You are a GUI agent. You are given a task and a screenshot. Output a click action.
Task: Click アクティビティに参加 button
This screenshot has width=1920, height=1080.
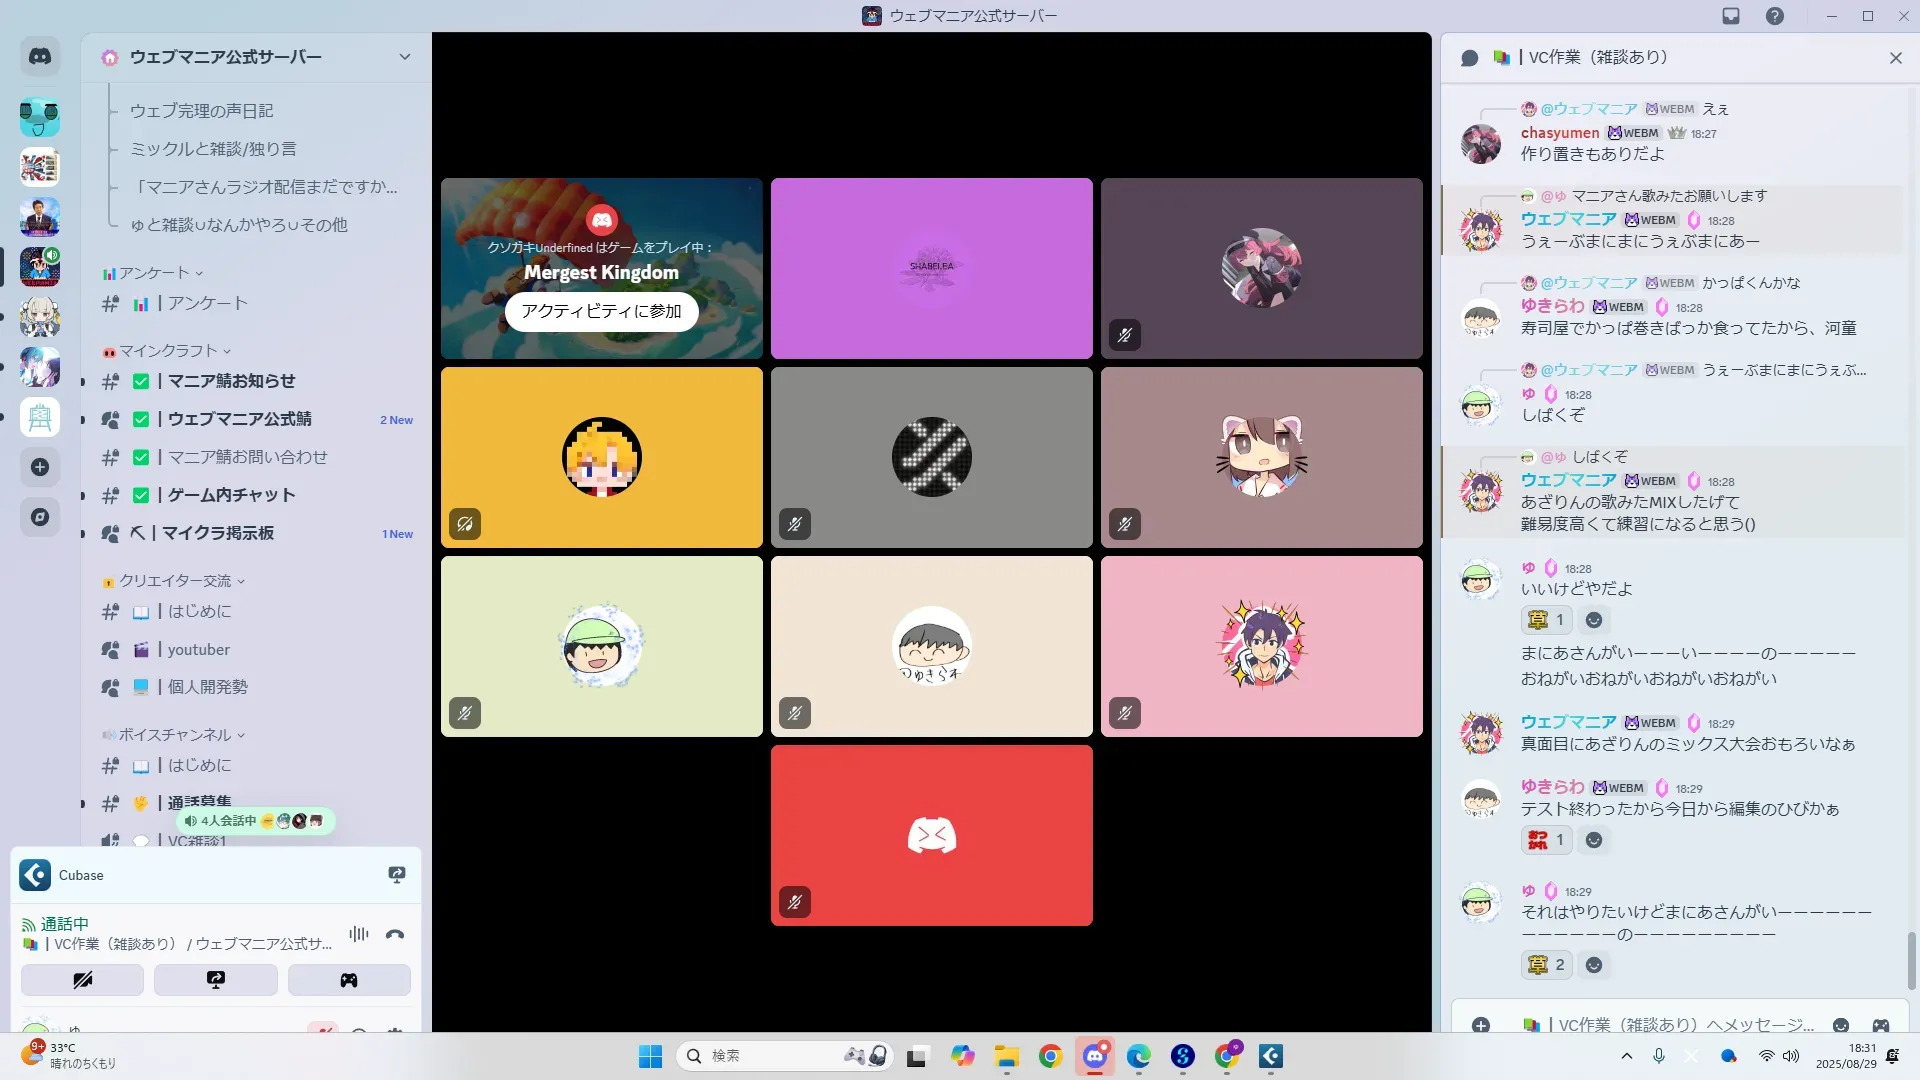pyautogui.click(x=601, y=311)
